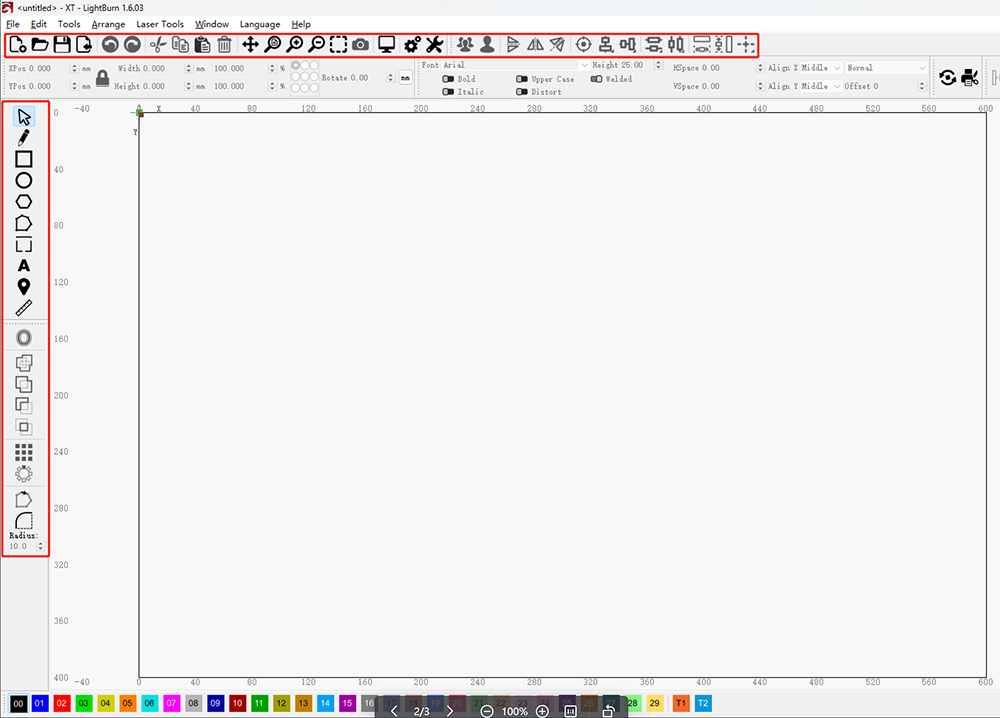The width and height of the screenshot is (1000, 718).
Task: Click the camera capture icon
Action: [x=360, y=44]
